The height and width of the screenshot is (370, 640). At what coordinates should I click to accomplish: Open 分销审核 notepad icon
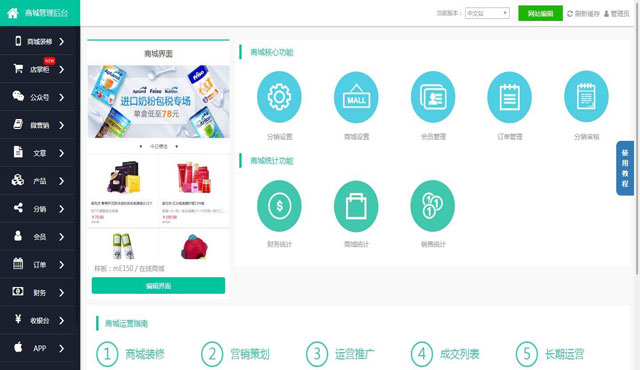tap(586, 97)
